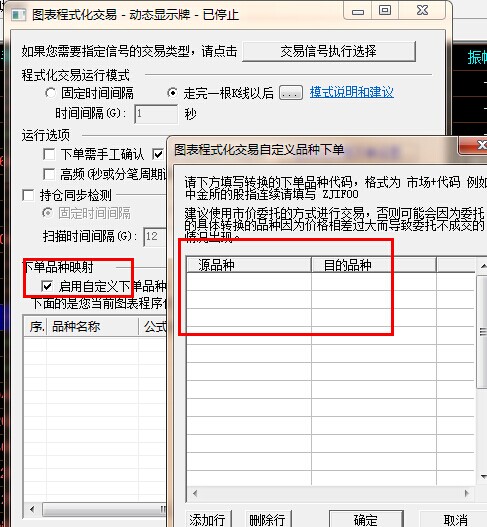Screen dimensions: 487x527
Task: Enable the 高频(秒或分笔周期) checkbox
Action: coord(49,174)
